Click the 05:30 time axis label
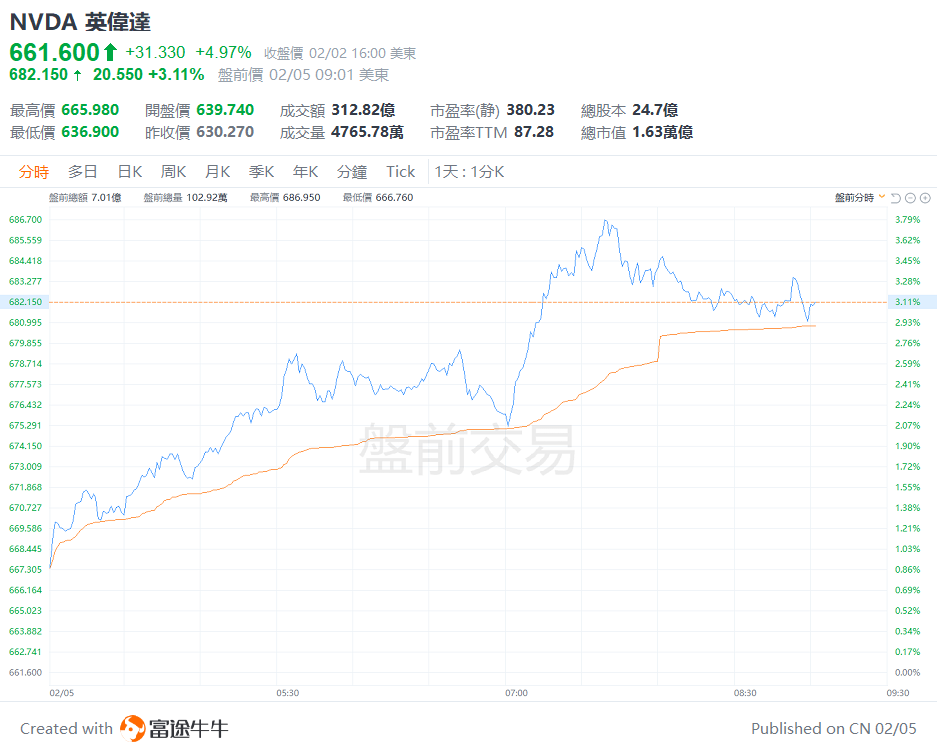937x755 pixels. pyautogui.click(x=287, y=693)
